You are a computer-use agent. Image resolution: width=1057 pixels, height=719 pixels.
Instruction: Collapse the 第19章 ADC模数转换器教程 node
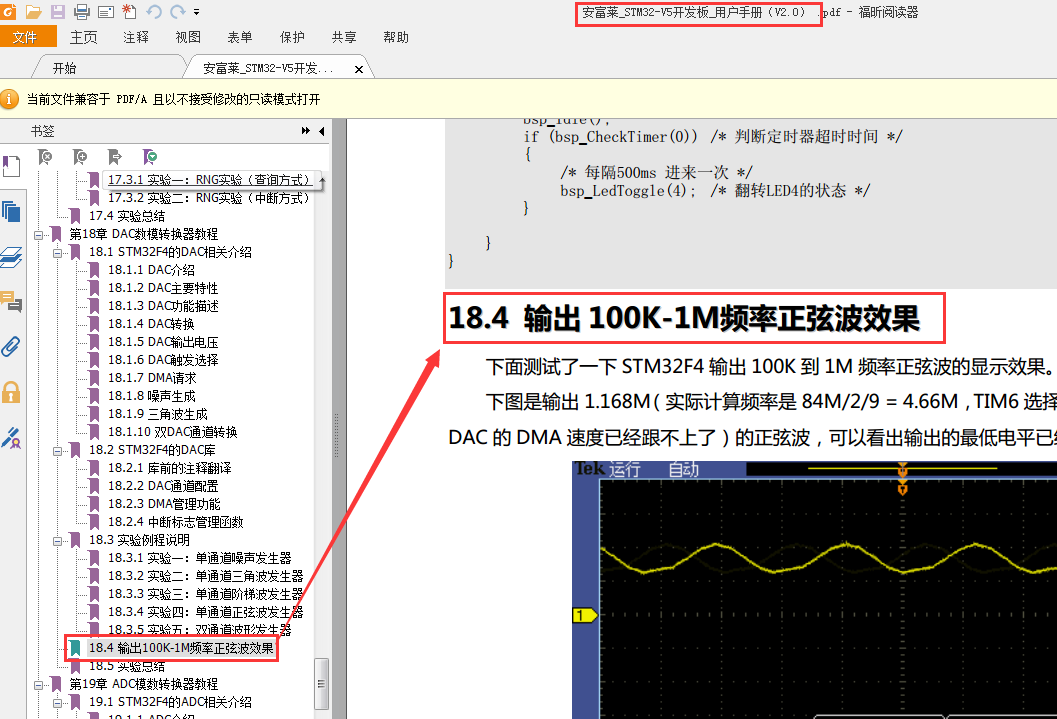[38, 685]
